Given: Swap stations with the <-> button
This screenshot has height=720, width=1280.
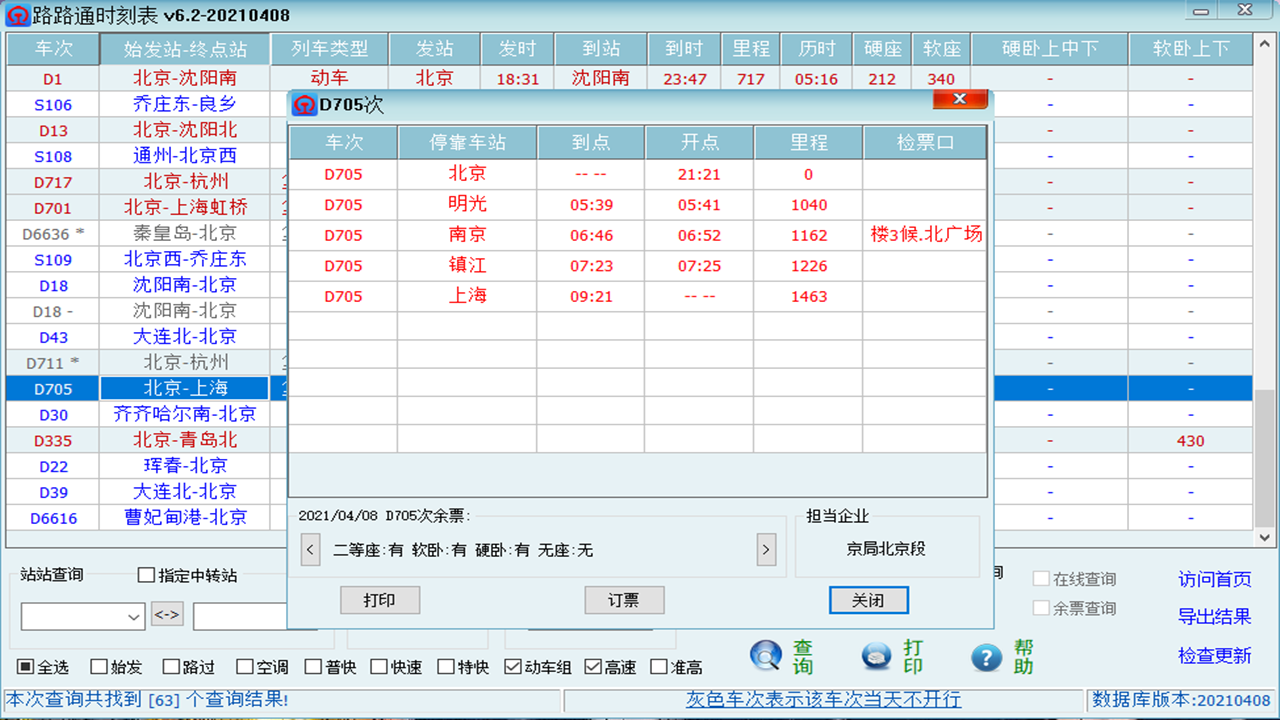Looking at the screenshot, I should coord(166,616).
